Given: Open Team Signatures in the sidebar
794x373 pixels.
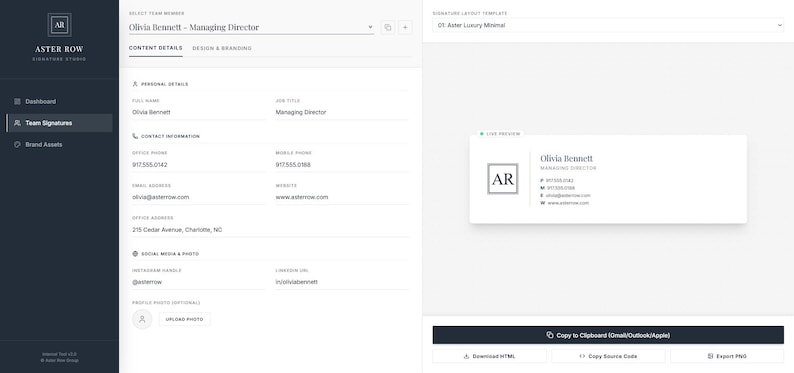Looking at the screenshot, I should (x=59, y=123).
